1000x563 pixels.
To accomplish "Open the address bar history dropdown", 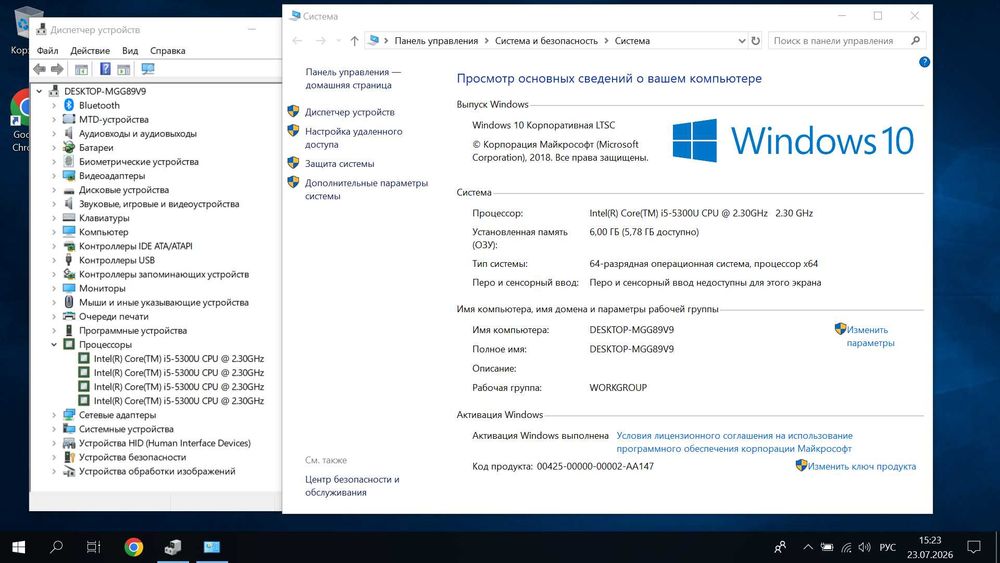I will pyautogui.click(x=742, y=41).
